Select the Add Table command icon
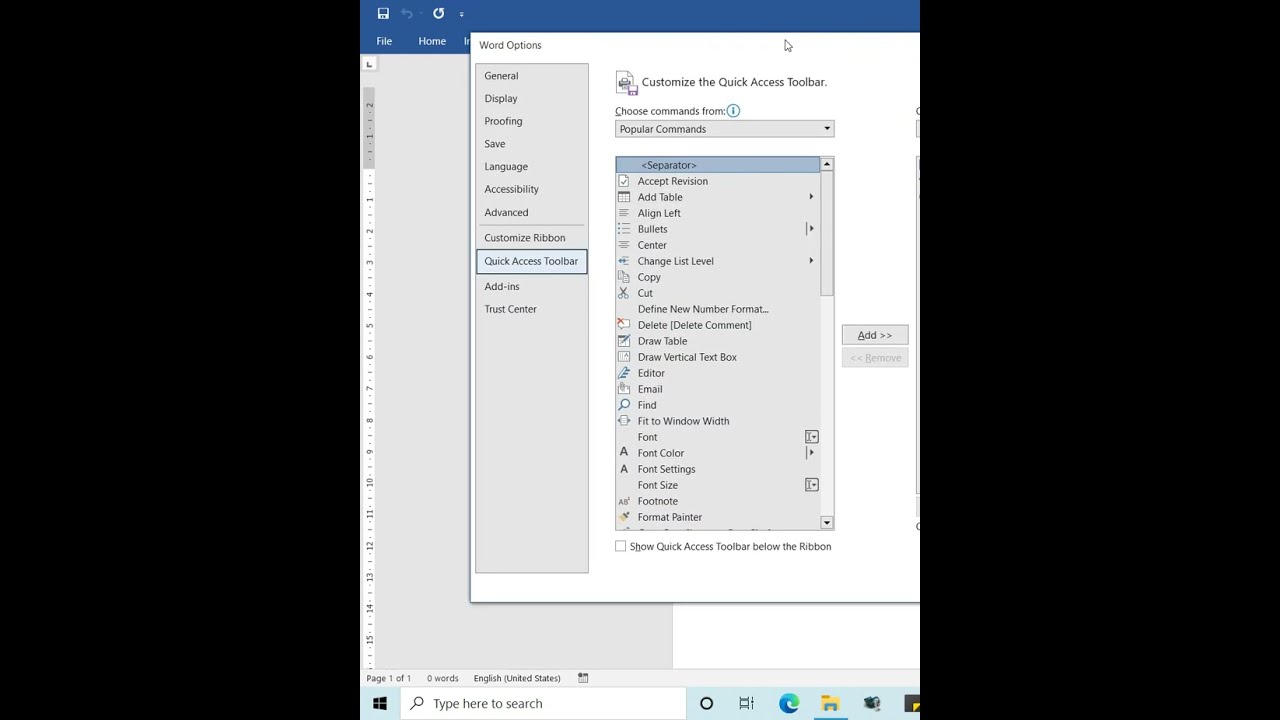 (624, 197)
